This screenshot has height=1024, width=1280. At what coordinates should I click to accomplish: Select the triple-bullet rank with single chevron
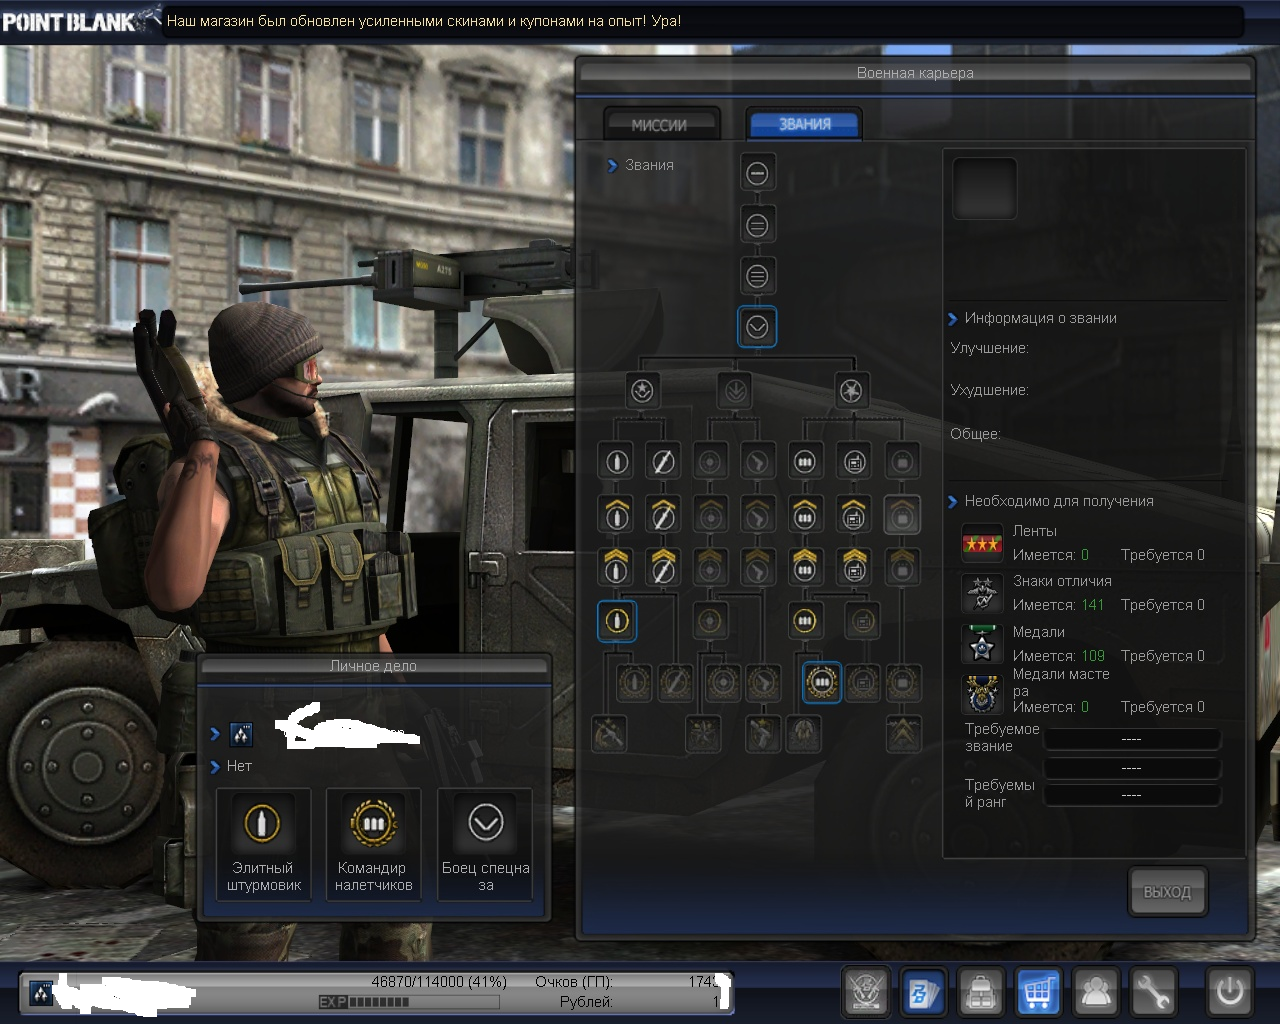click(x=804, y=514)
